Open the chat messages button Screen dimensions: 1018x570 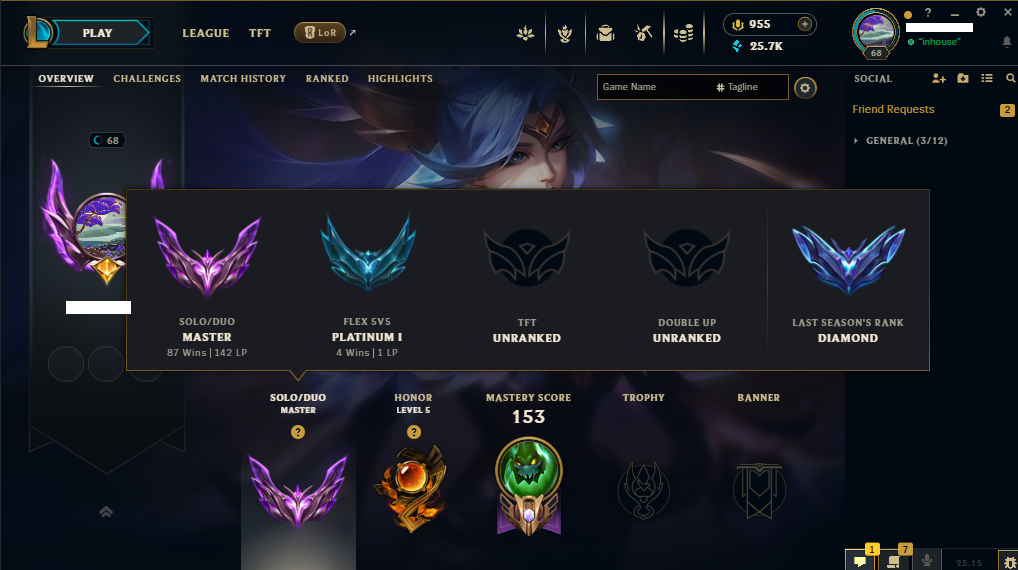point(860,560)
